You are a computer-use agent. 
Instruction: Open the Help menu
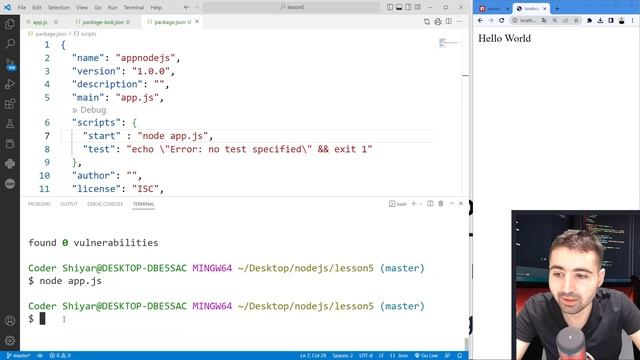pos(156,7)
